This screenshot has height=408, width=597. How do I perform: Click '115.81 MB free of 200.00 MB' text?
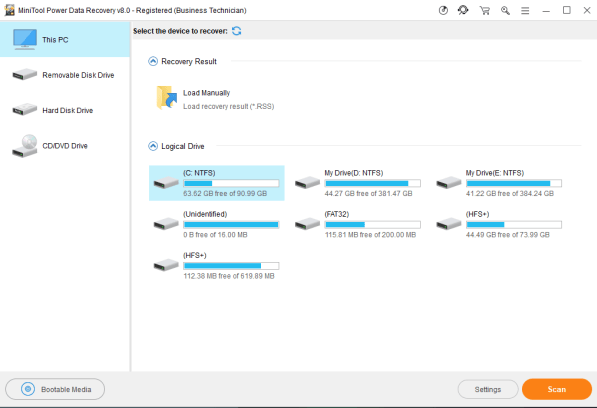click(x=370, y=234)
